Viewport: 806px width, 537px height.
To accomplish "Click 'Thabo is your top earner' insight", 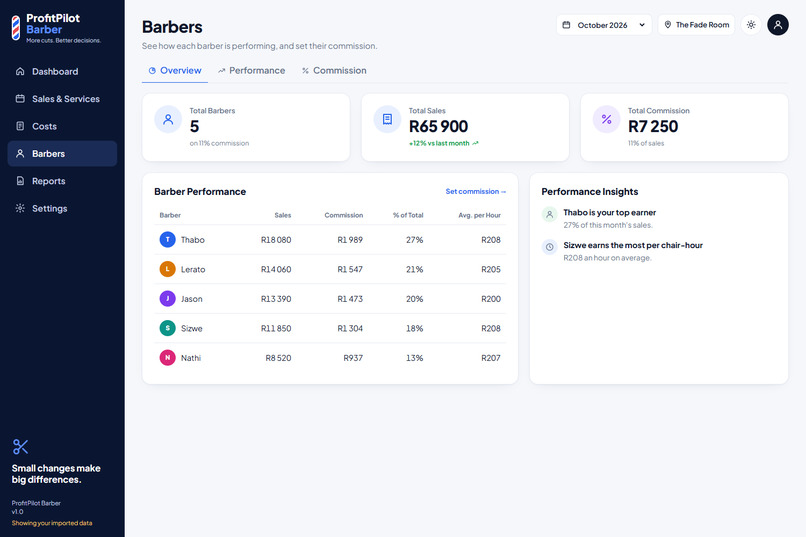I will click(x=610, y=212).
